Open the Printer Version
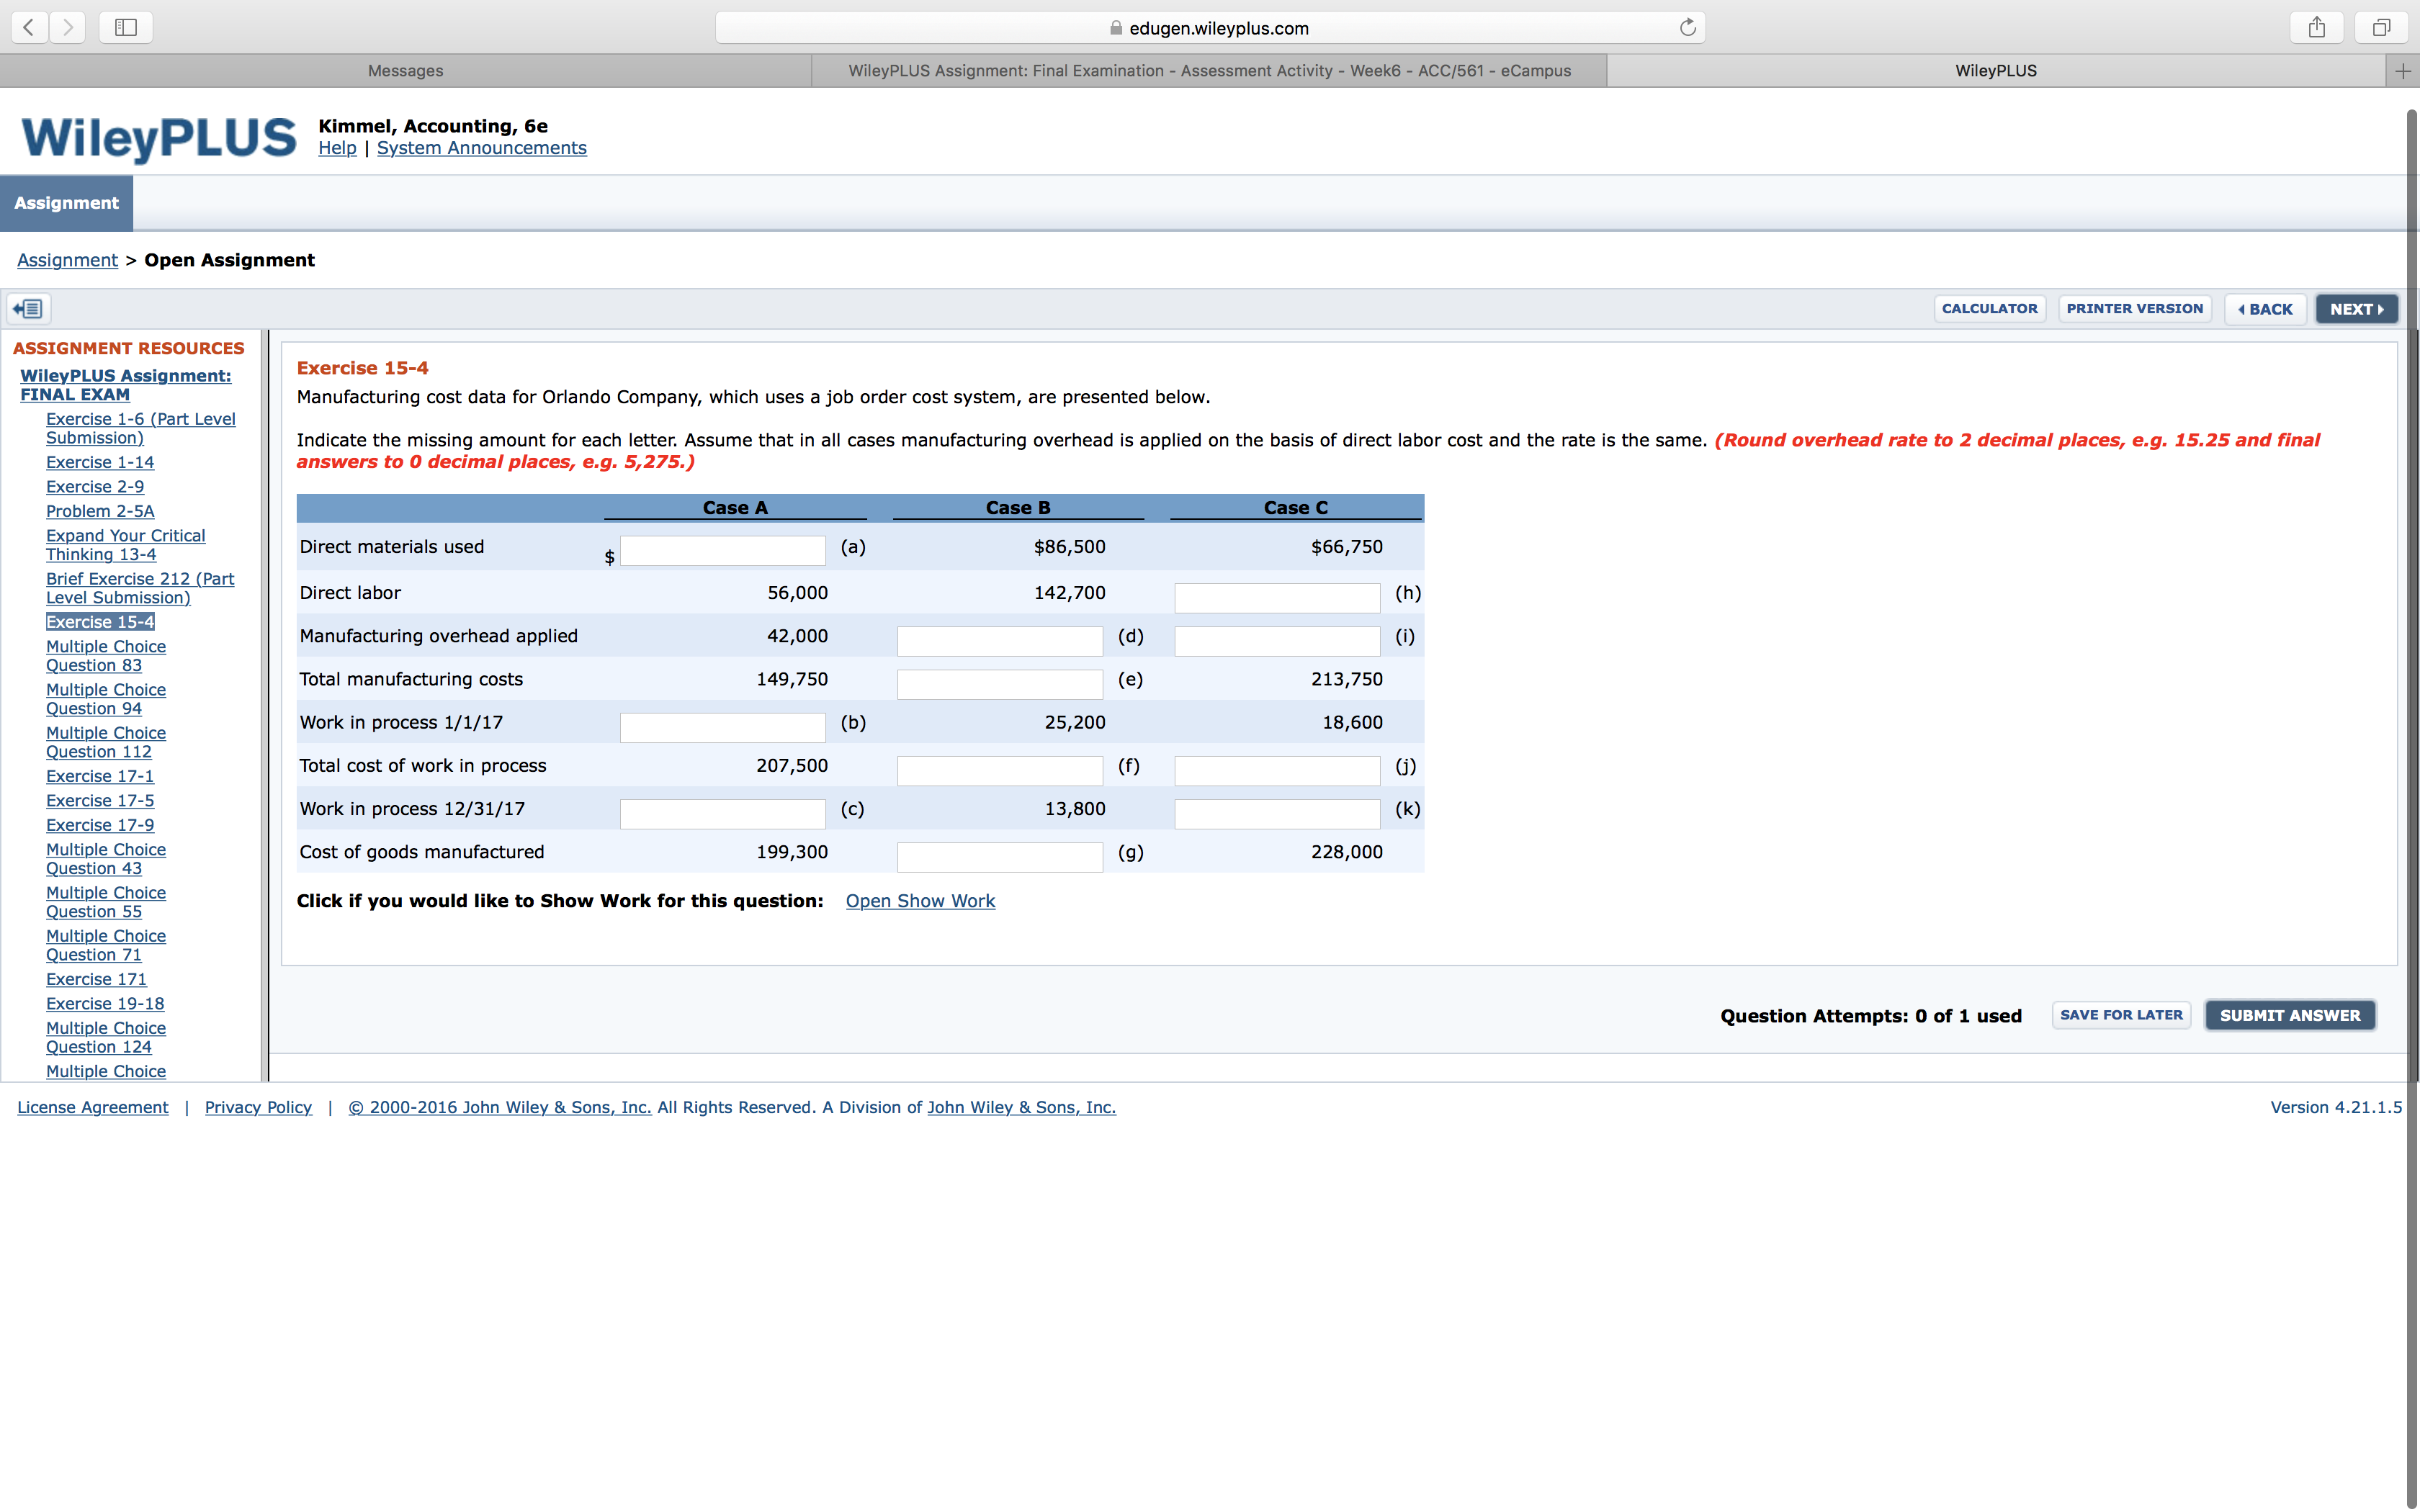Screen dimensions: 2420x1512 (2134, 309)
